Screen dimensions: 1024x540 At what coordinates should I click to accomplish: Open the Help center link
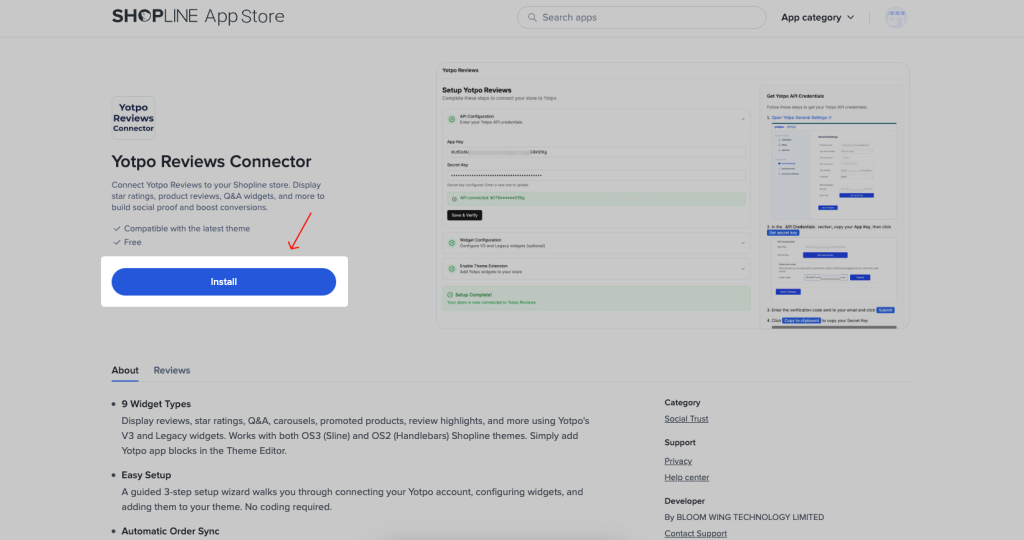(686, 477)
